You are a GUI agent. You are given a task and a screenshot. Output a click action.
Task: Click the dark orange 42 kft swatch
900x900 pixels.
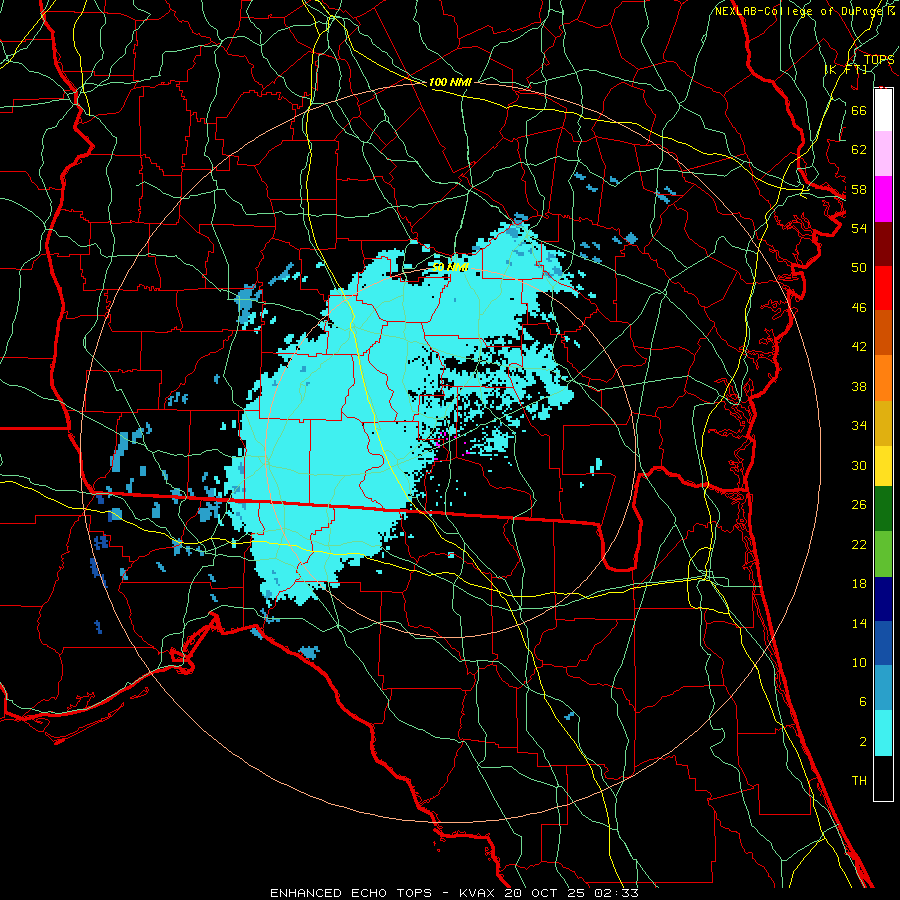883,332
